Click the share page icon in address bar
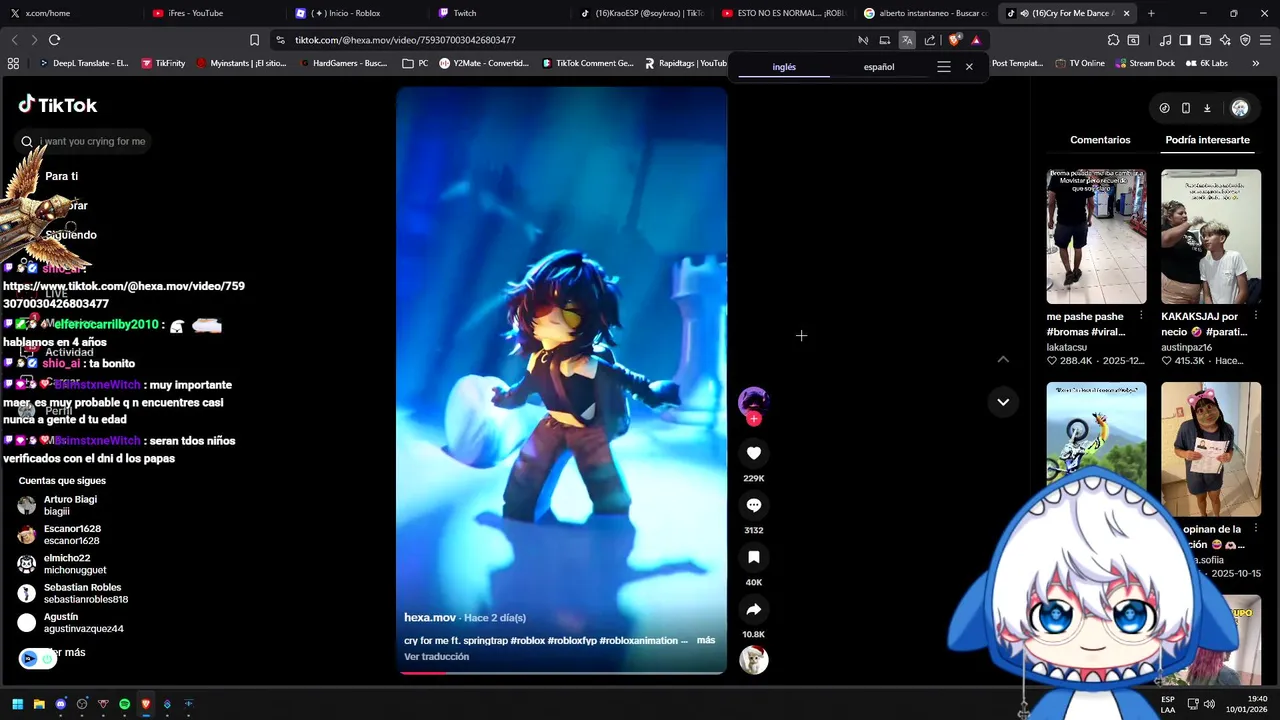The width and height of the screenshot is (1280, 720). pos(930,40)
